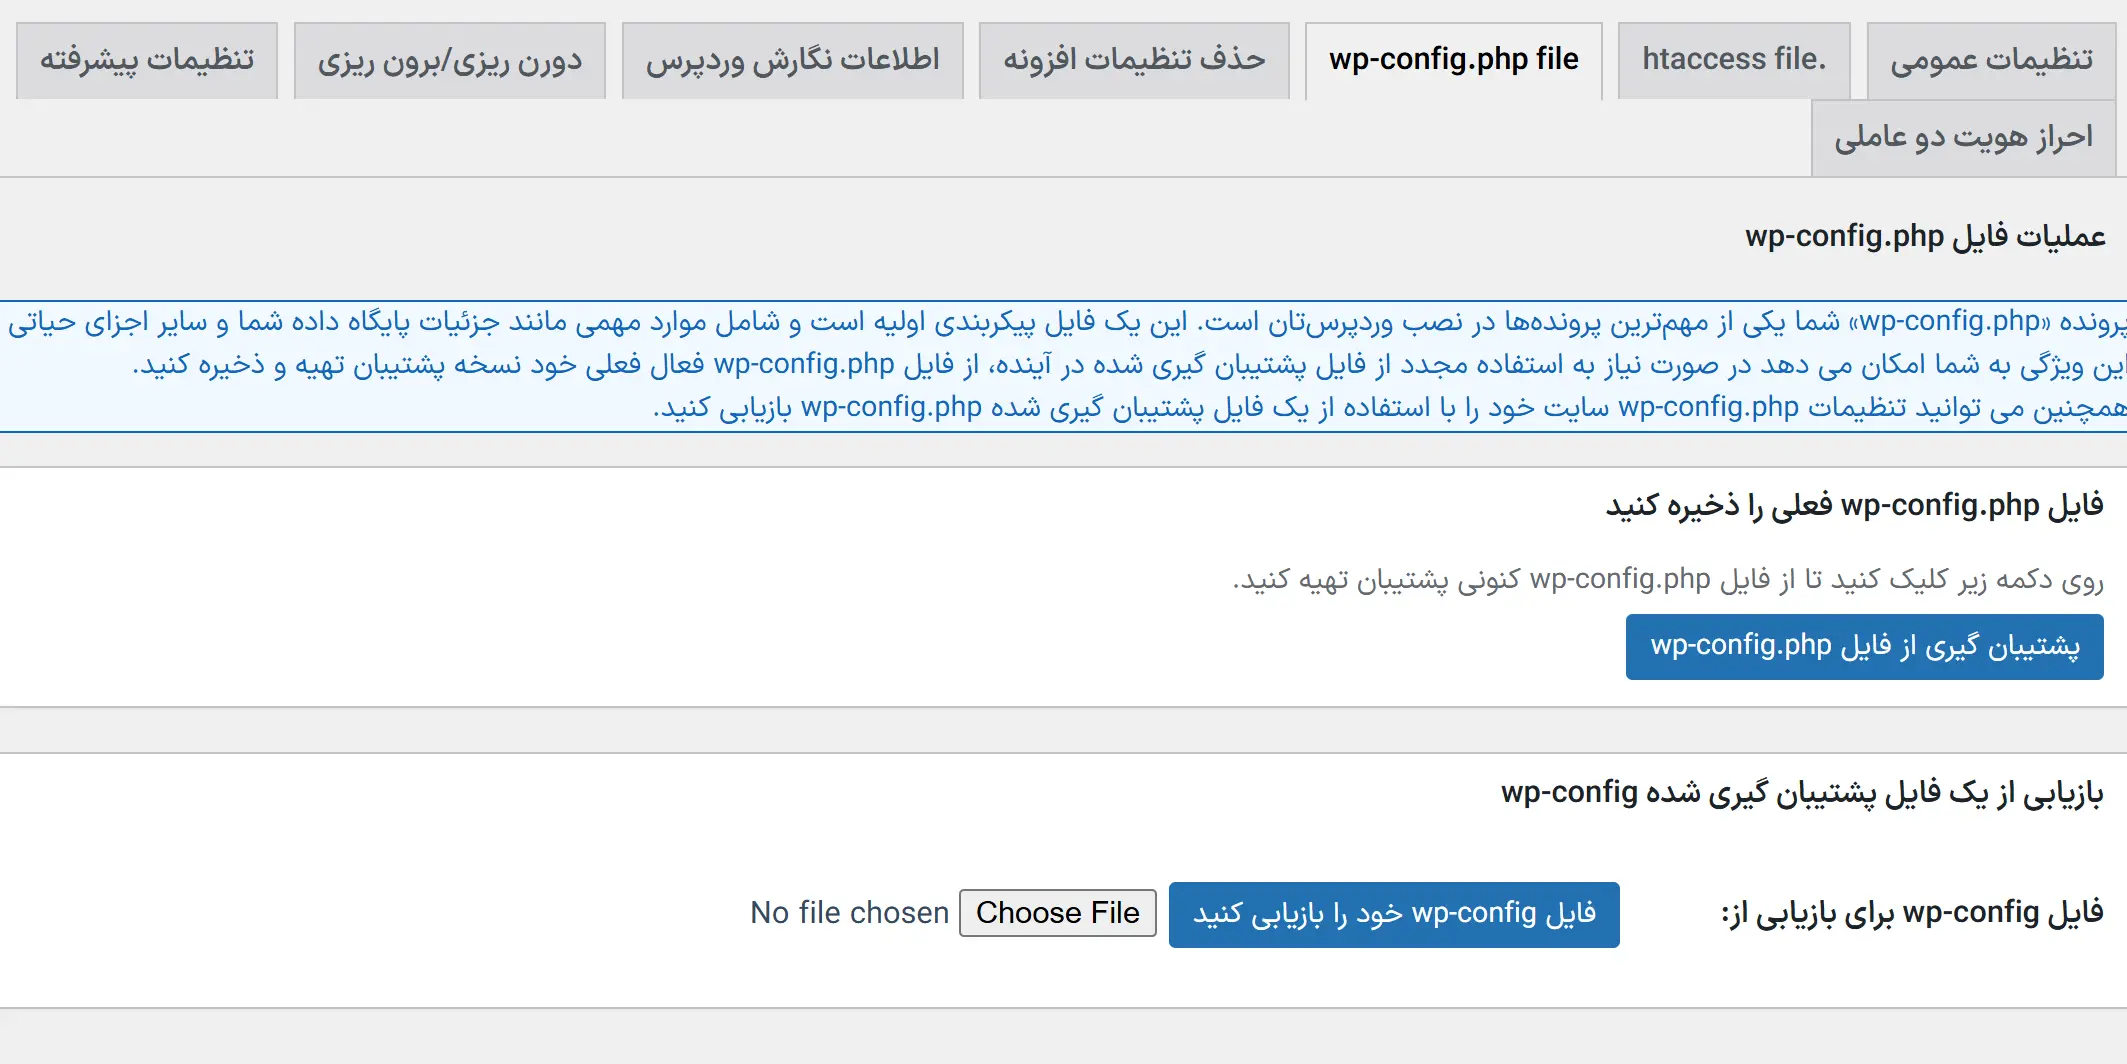2127x1064 pixels.
Task: Open the htaccess file. tab
Action: [x=1734, y=60]
